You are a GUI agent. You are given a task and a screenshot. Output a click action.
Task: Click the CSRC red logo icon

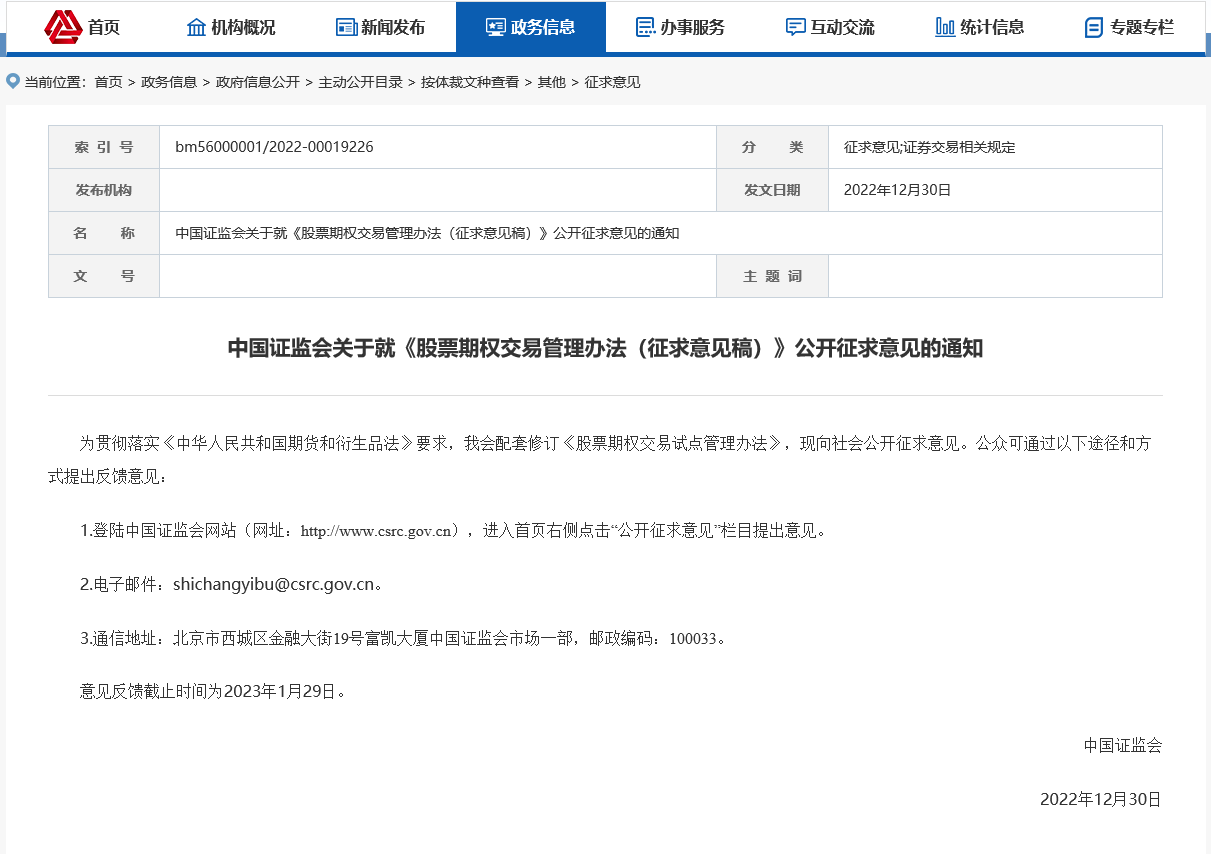(x=63, y=27)
